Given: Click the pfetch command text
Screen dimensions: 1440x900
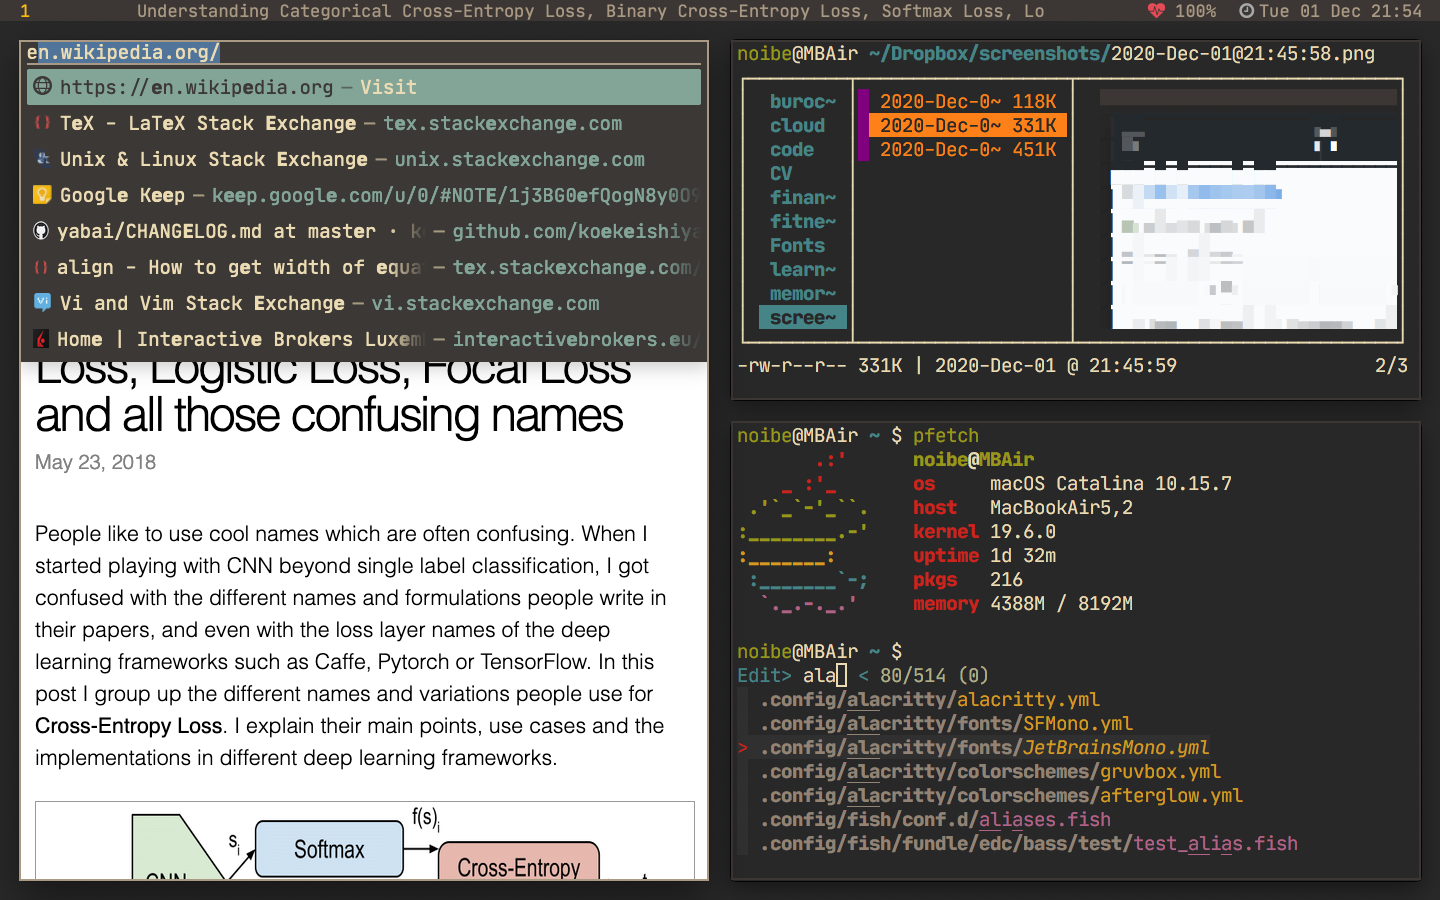Looking at the screenshot, I should click(945, 435).
